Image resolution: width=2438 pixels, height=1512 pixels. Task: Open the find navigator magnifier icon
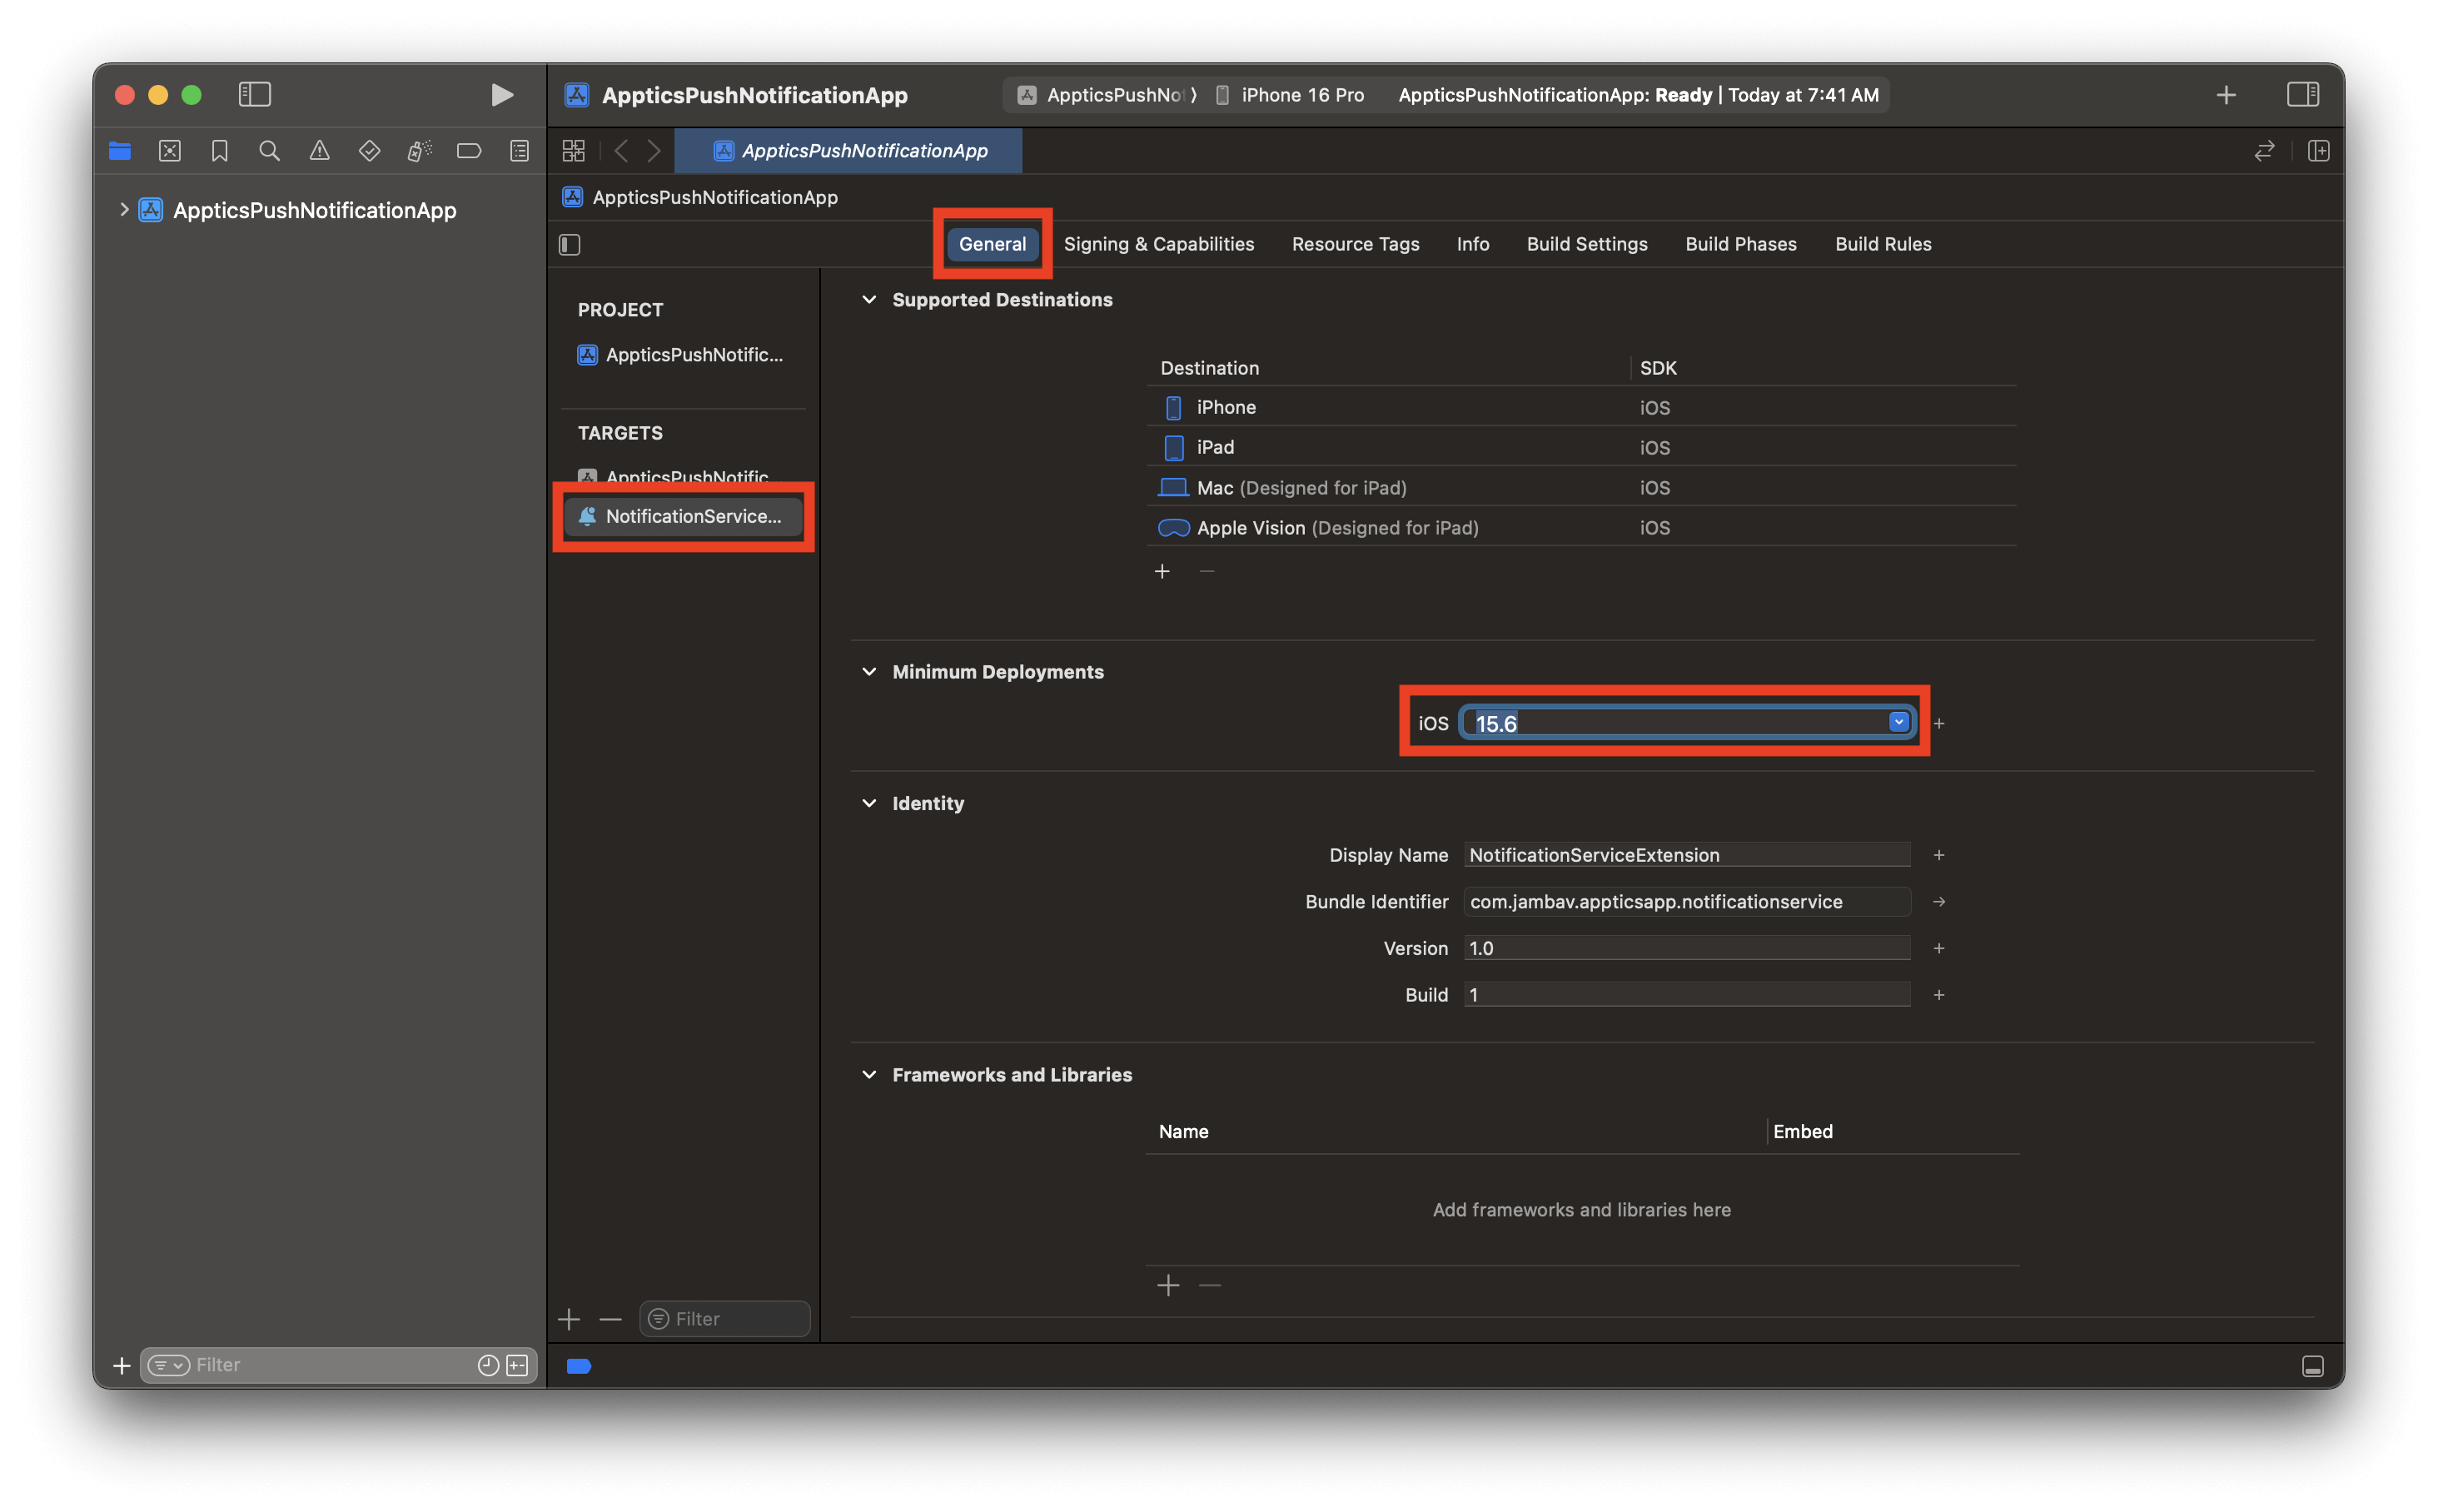coord(269,151)
